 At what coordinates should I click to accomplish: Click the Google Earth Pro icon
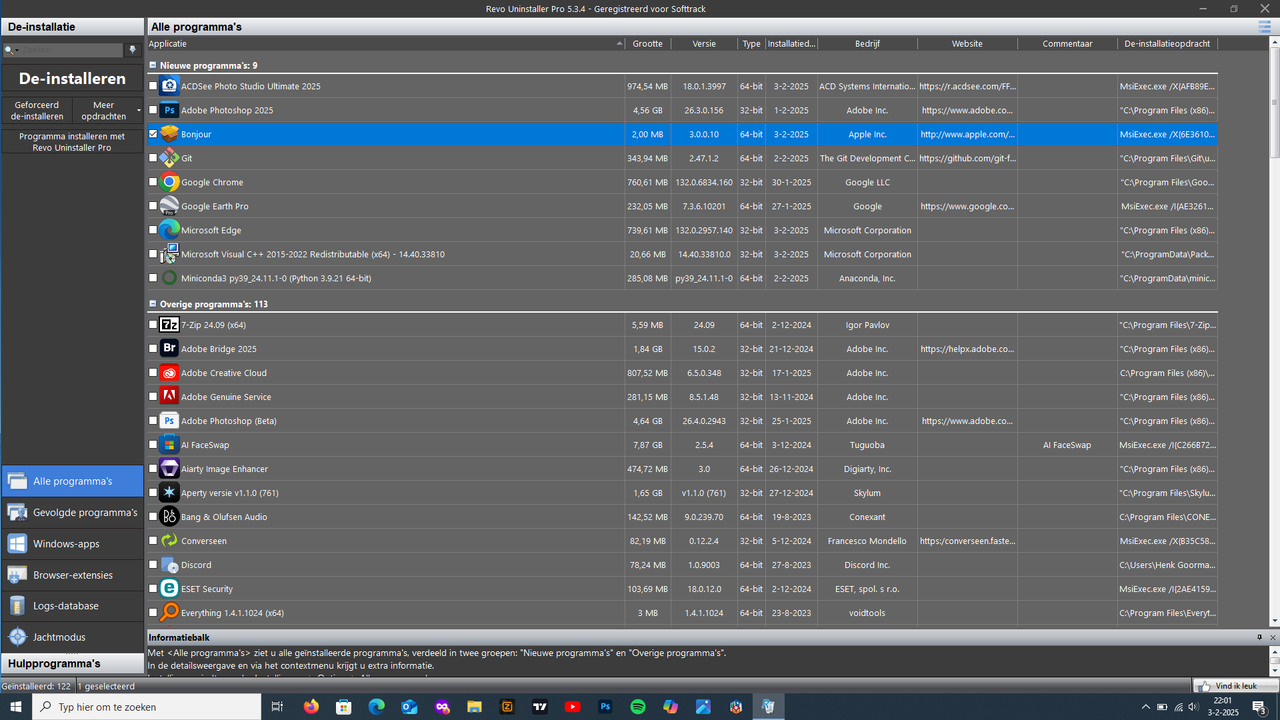point(169,206)
